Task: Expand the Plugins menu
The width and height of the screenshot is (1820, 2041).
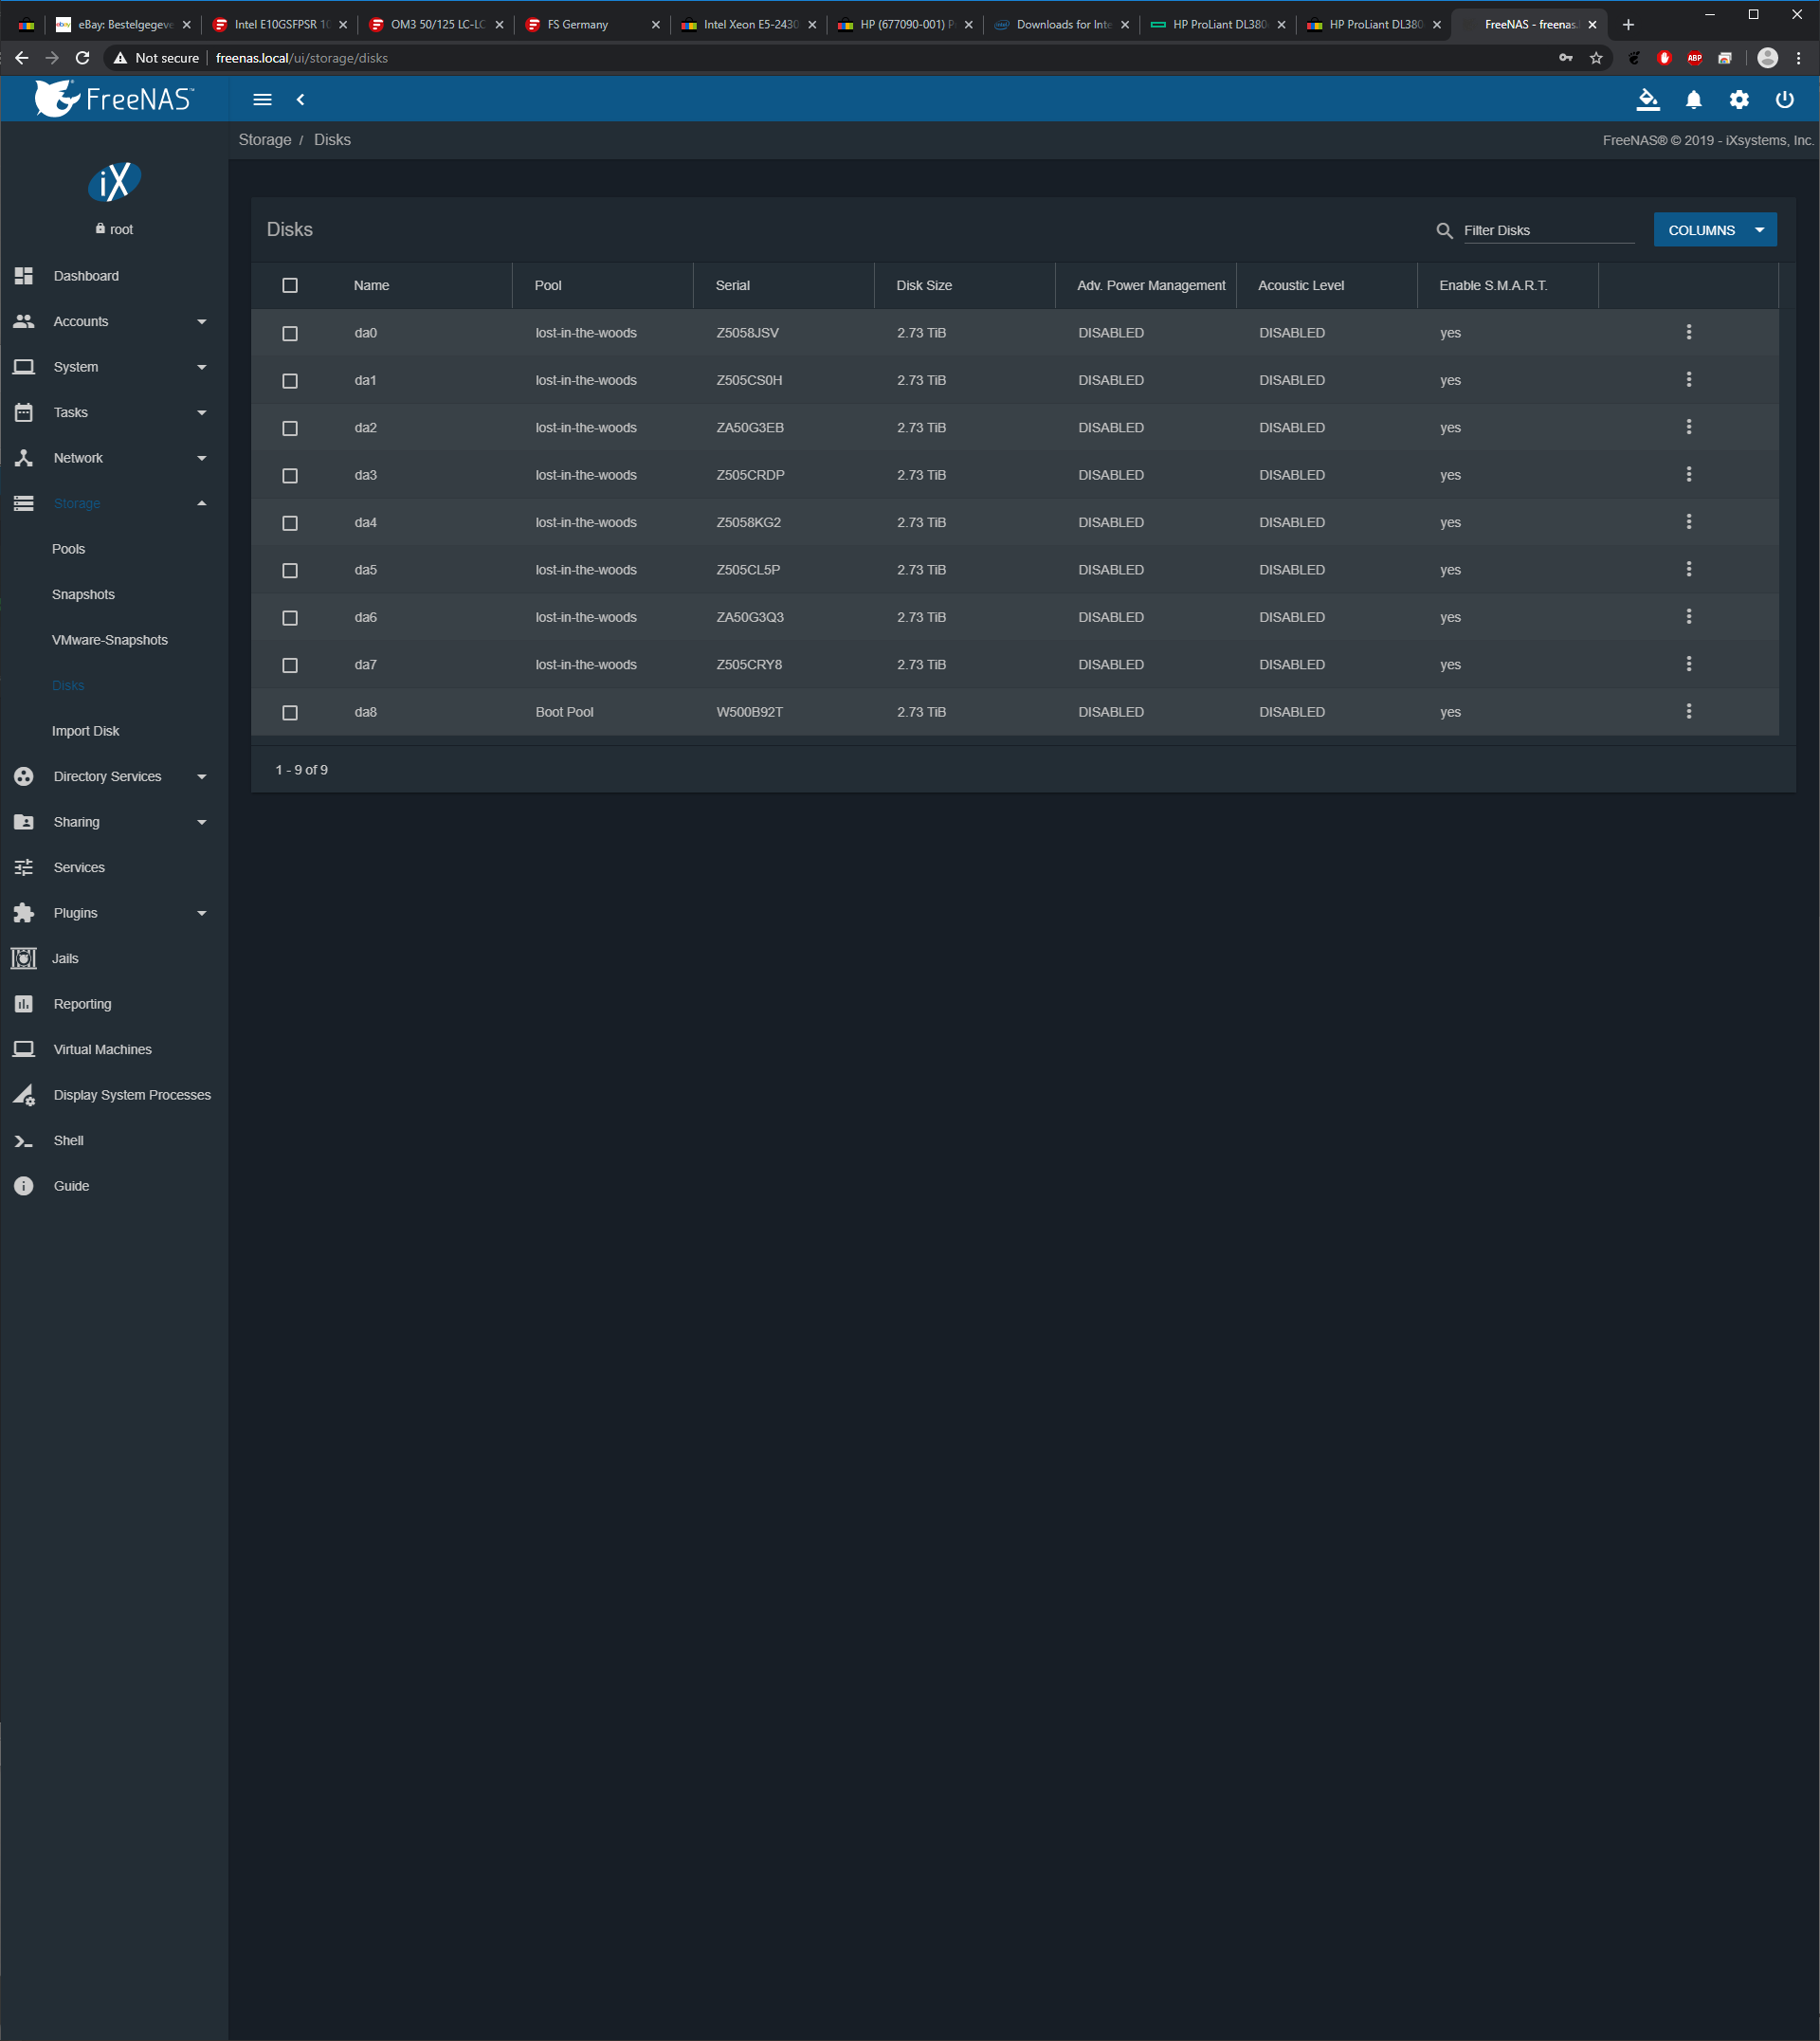Action: tap(114, 913)
